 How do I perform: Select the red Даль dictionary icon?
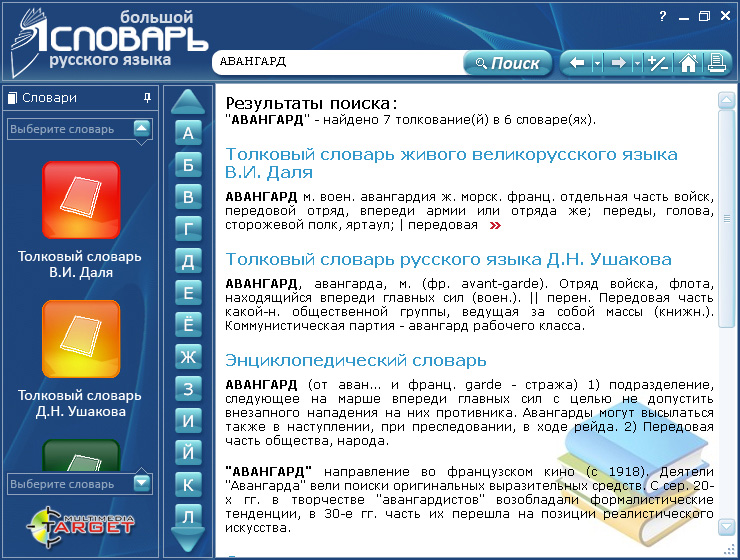tap(81, 200)
